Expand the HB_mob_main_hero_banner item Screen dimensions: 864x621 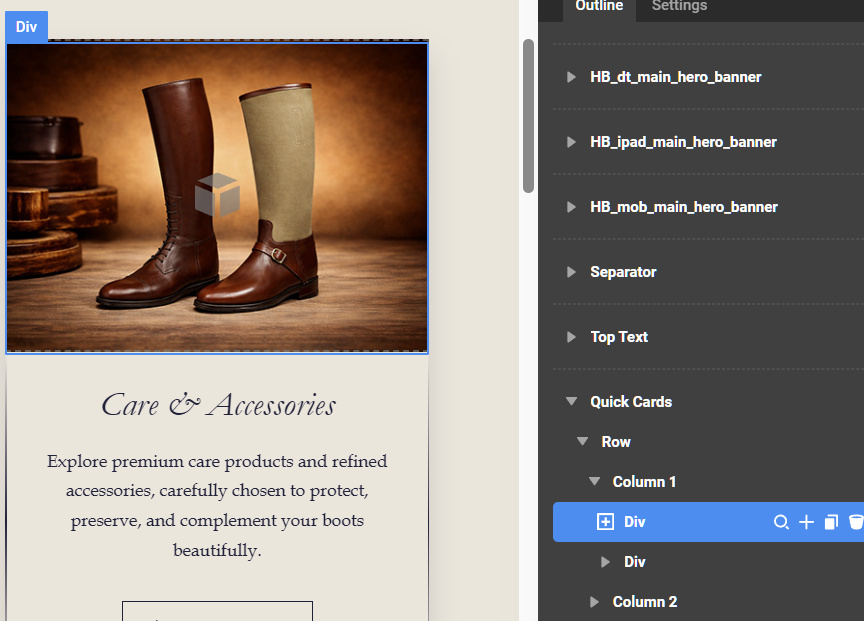tap(571, 207)
